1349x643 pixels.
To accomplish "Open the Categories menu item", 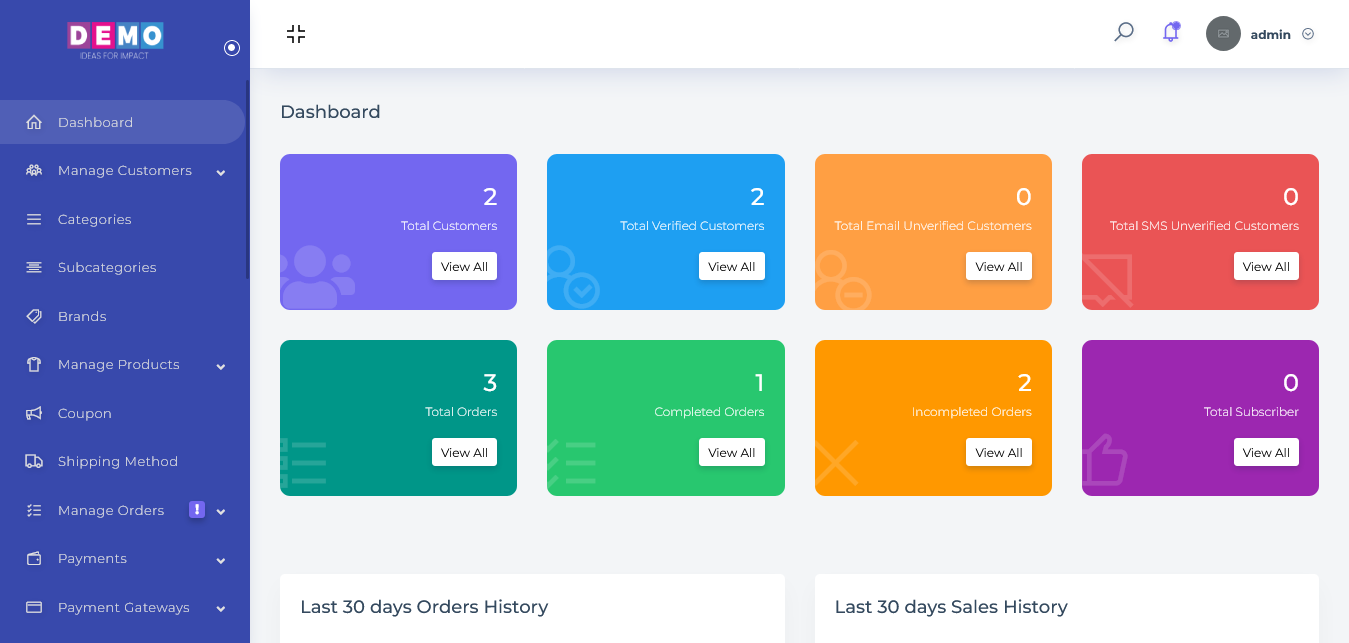I will [x=94, y=219].
